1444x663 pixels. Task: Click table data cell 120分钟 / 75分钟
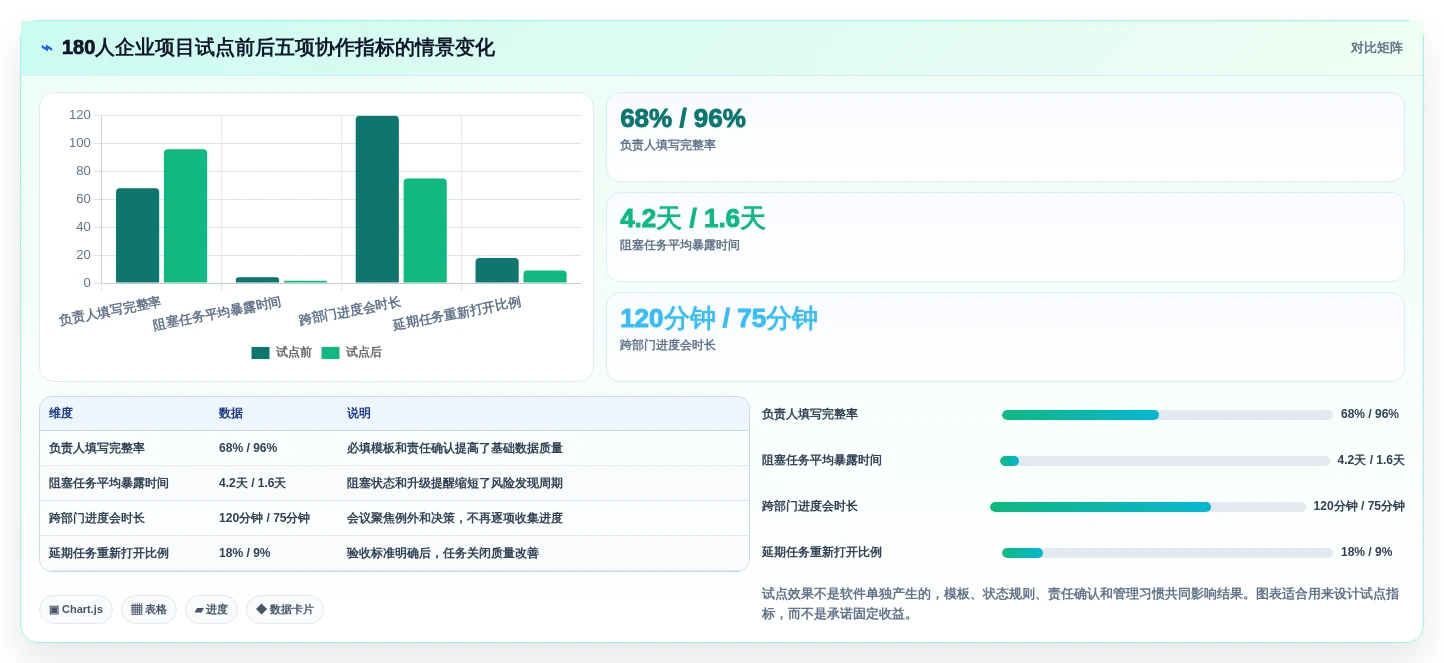coord(264,518)
